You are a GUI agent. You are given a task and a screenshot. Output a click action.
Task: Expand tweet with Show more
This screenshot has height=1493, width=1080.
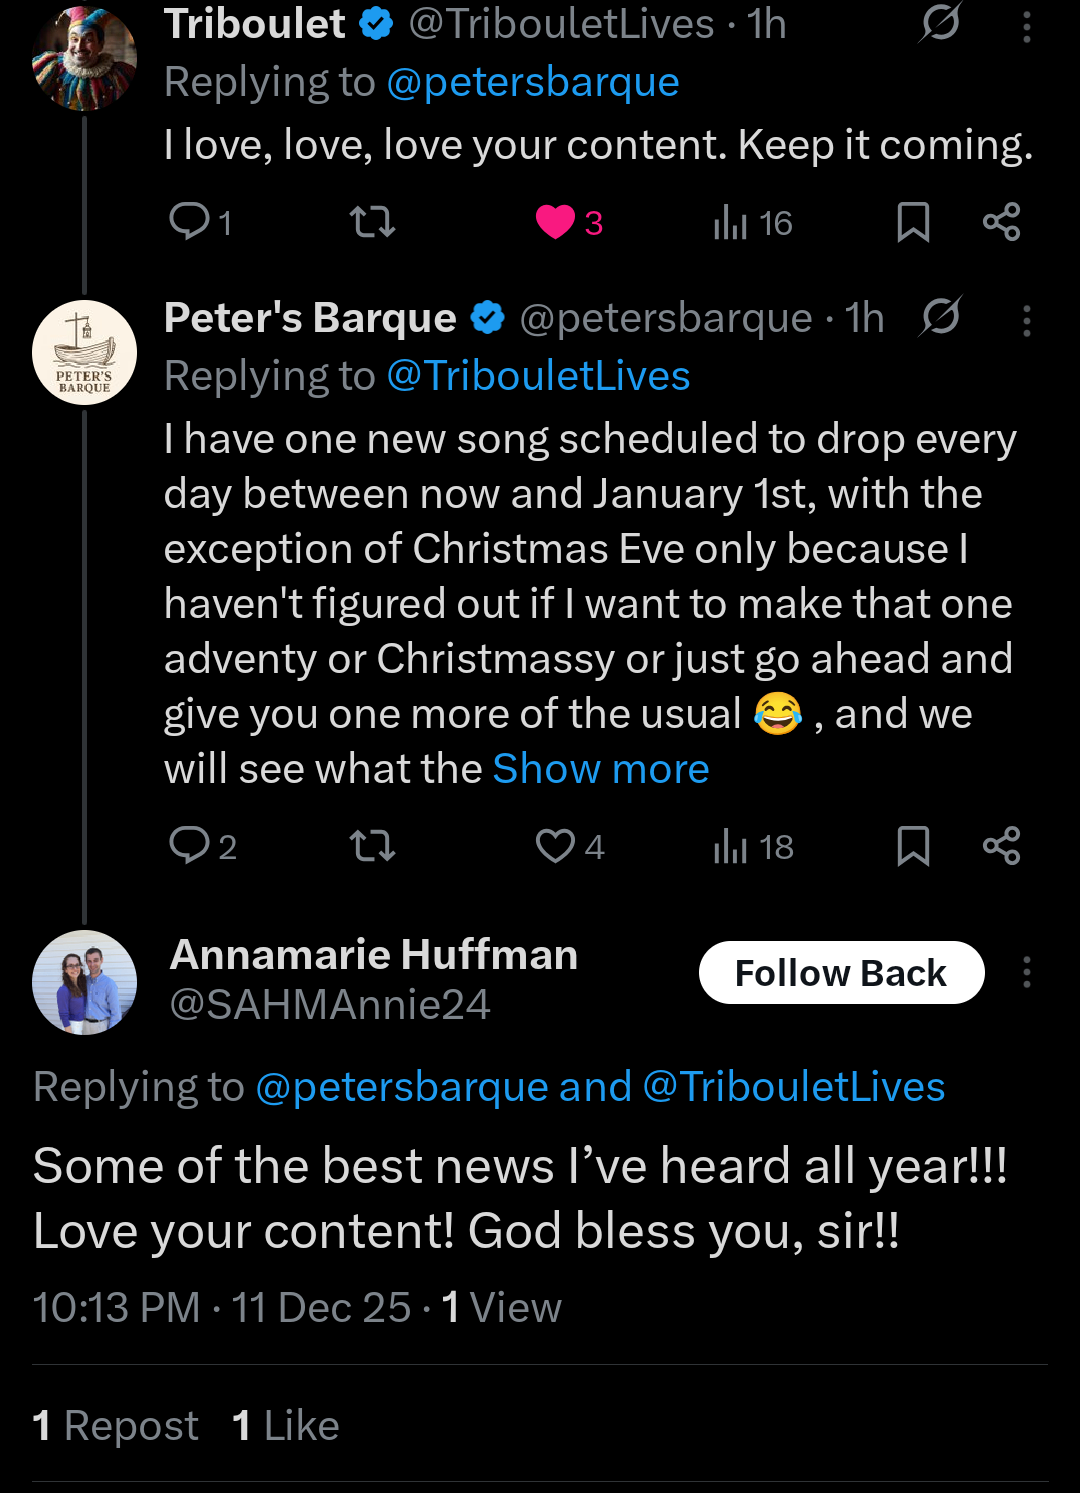click(601, 769)
